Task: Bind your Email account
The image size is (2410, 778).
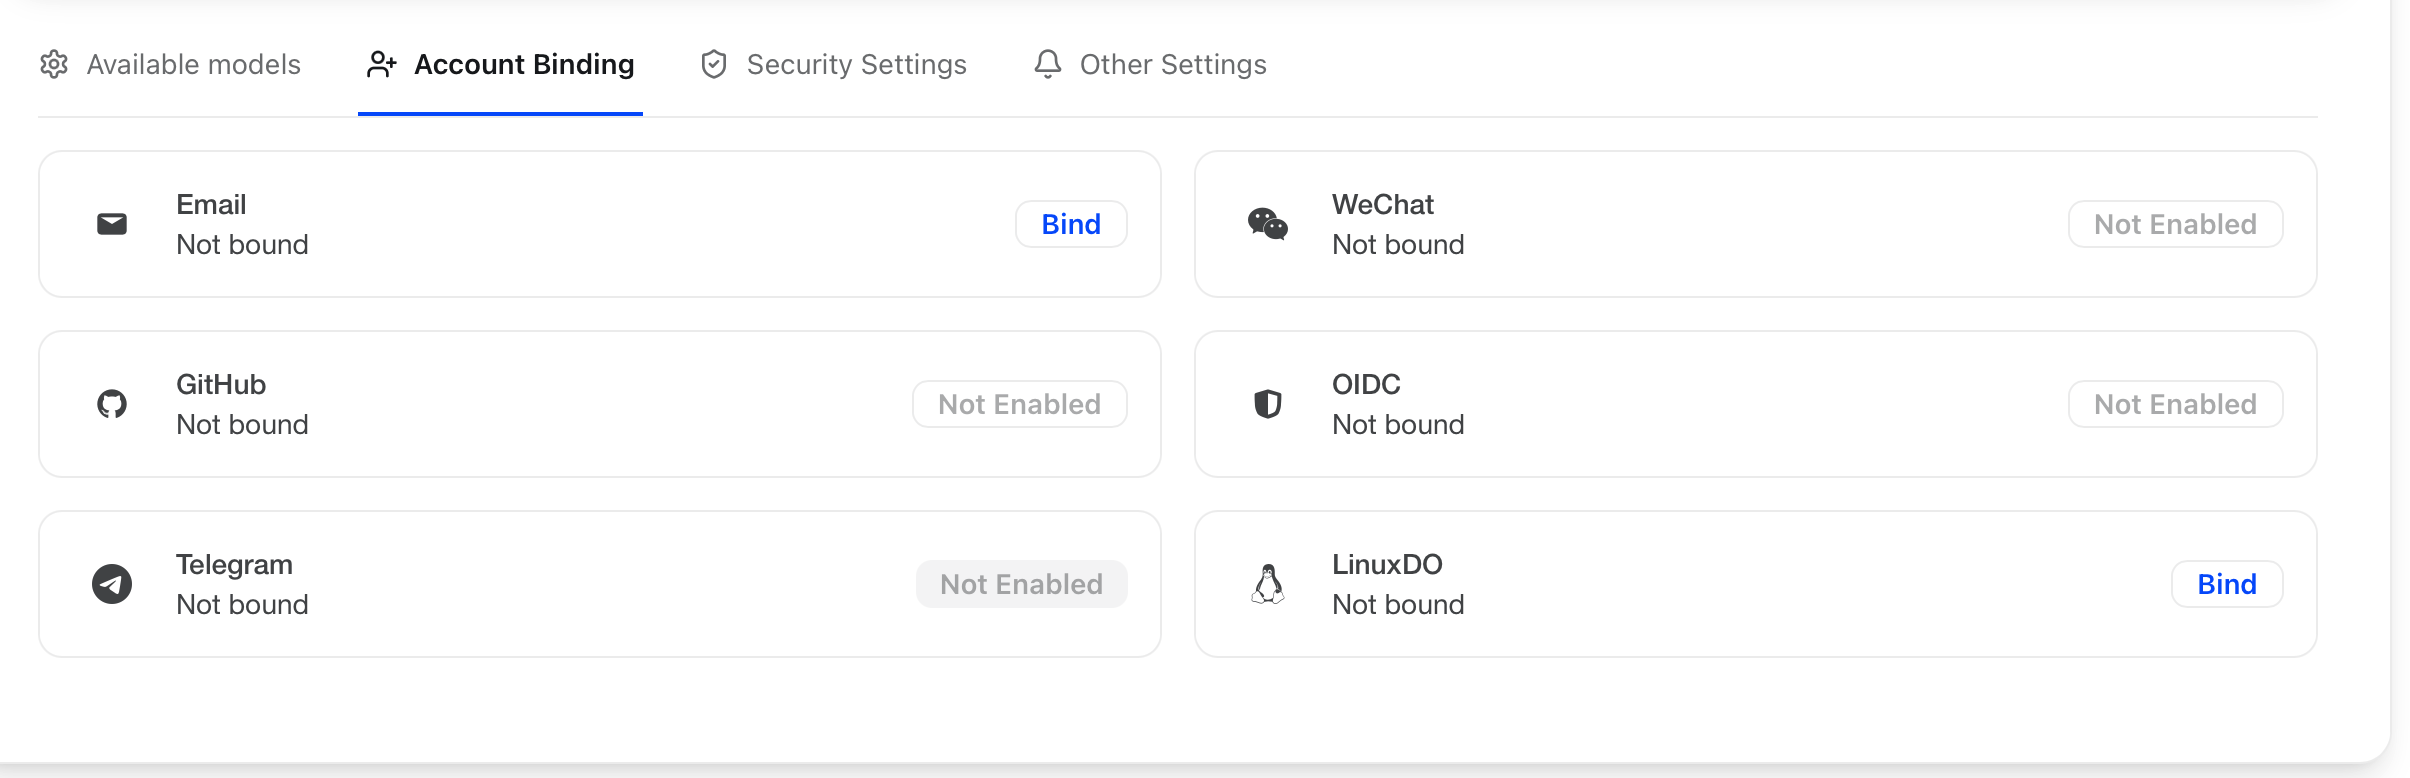Action: [1070, 223]
